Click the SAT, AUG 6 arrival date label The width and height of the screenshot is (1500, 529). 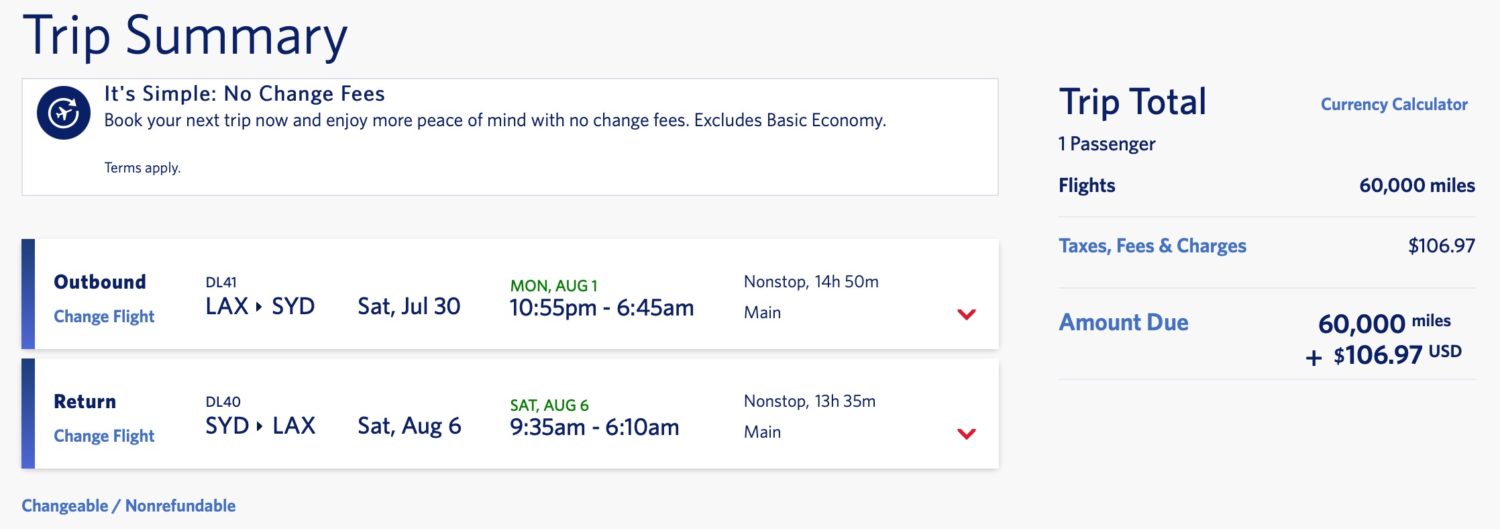coord(549,405)
